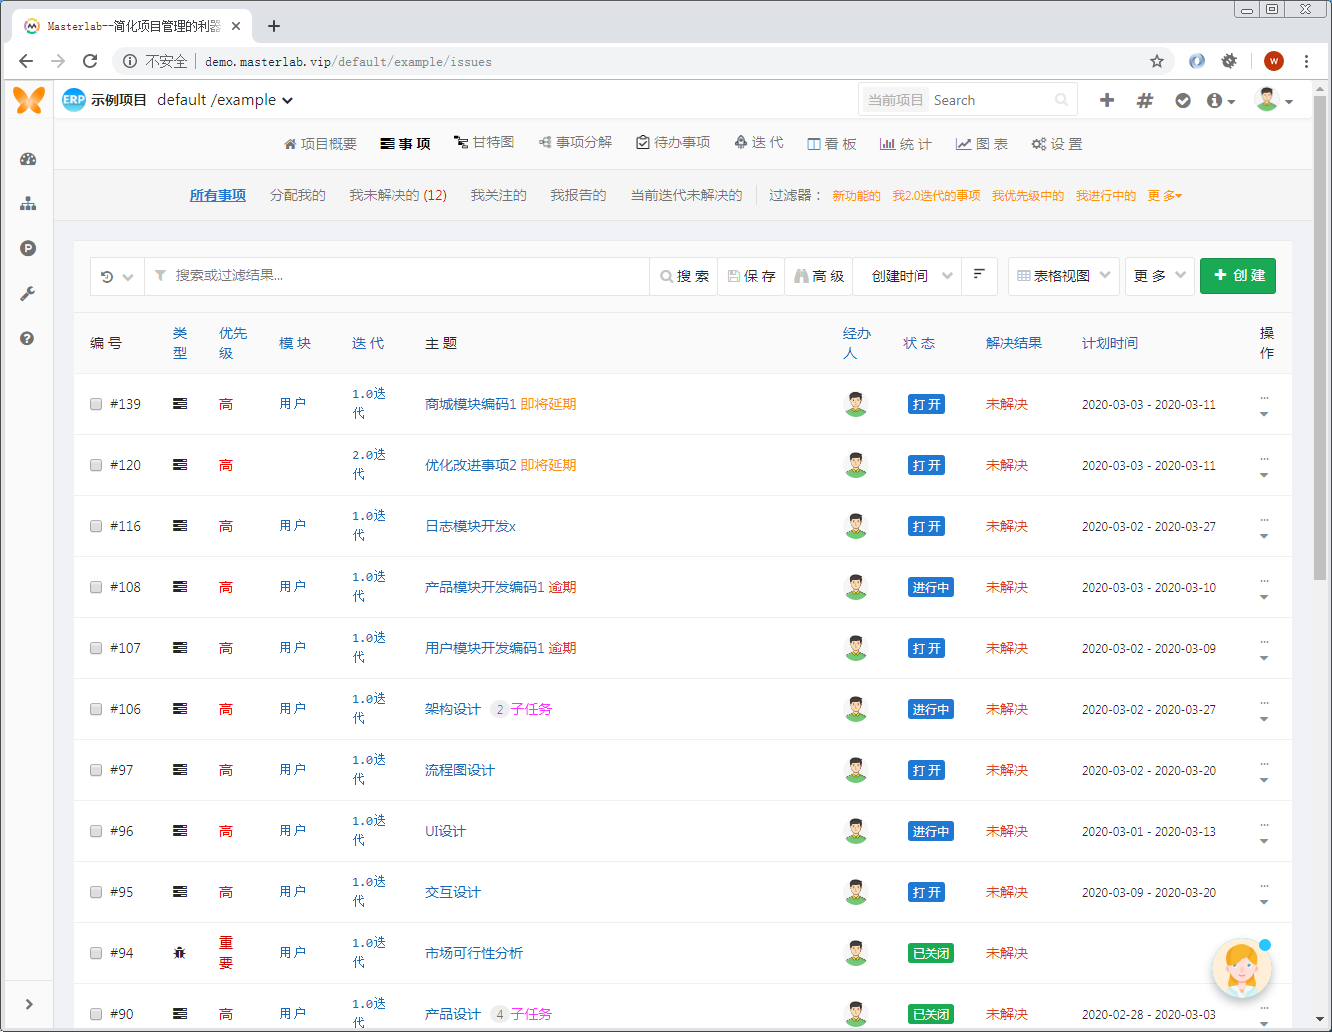Mark the checkbox of issue #106

pyautogui.click(x=96, y=709)
